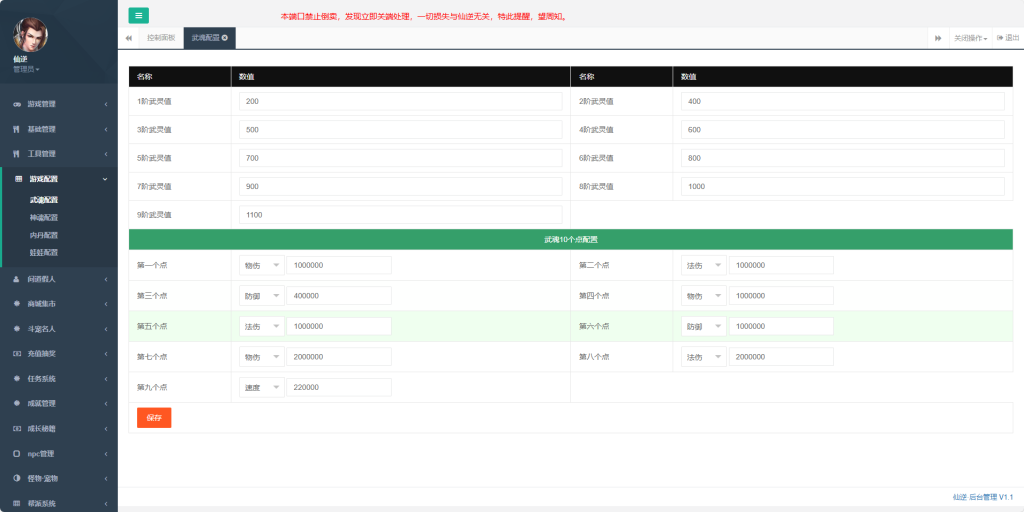The image size is (1024, 512).
Task: Collapse the 游戏配置 menu chevron
Action: click(105, 179)
